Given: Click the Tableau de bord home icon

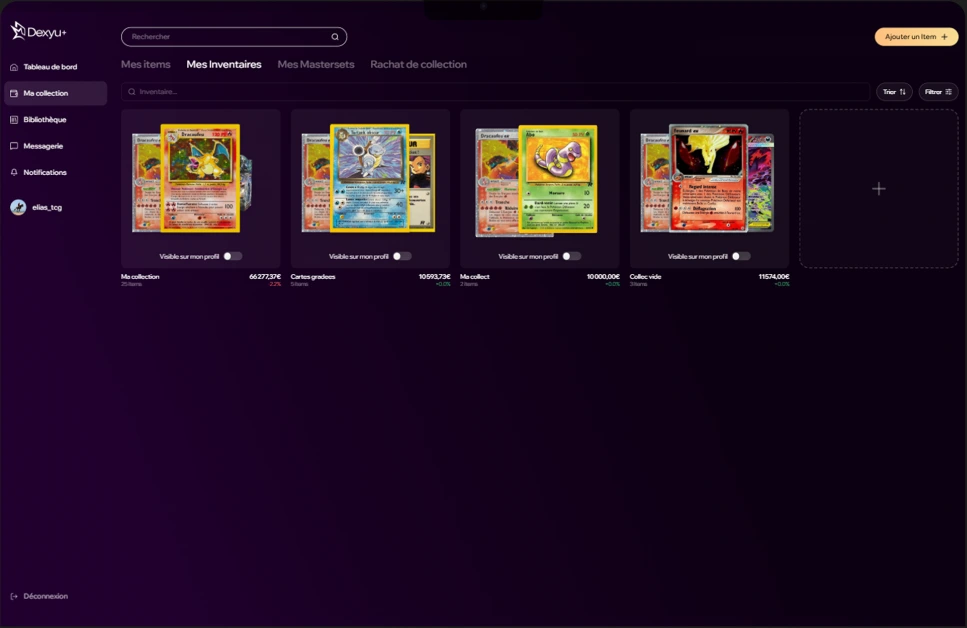Looking at the screenshot, I should [x=14, y=67].
